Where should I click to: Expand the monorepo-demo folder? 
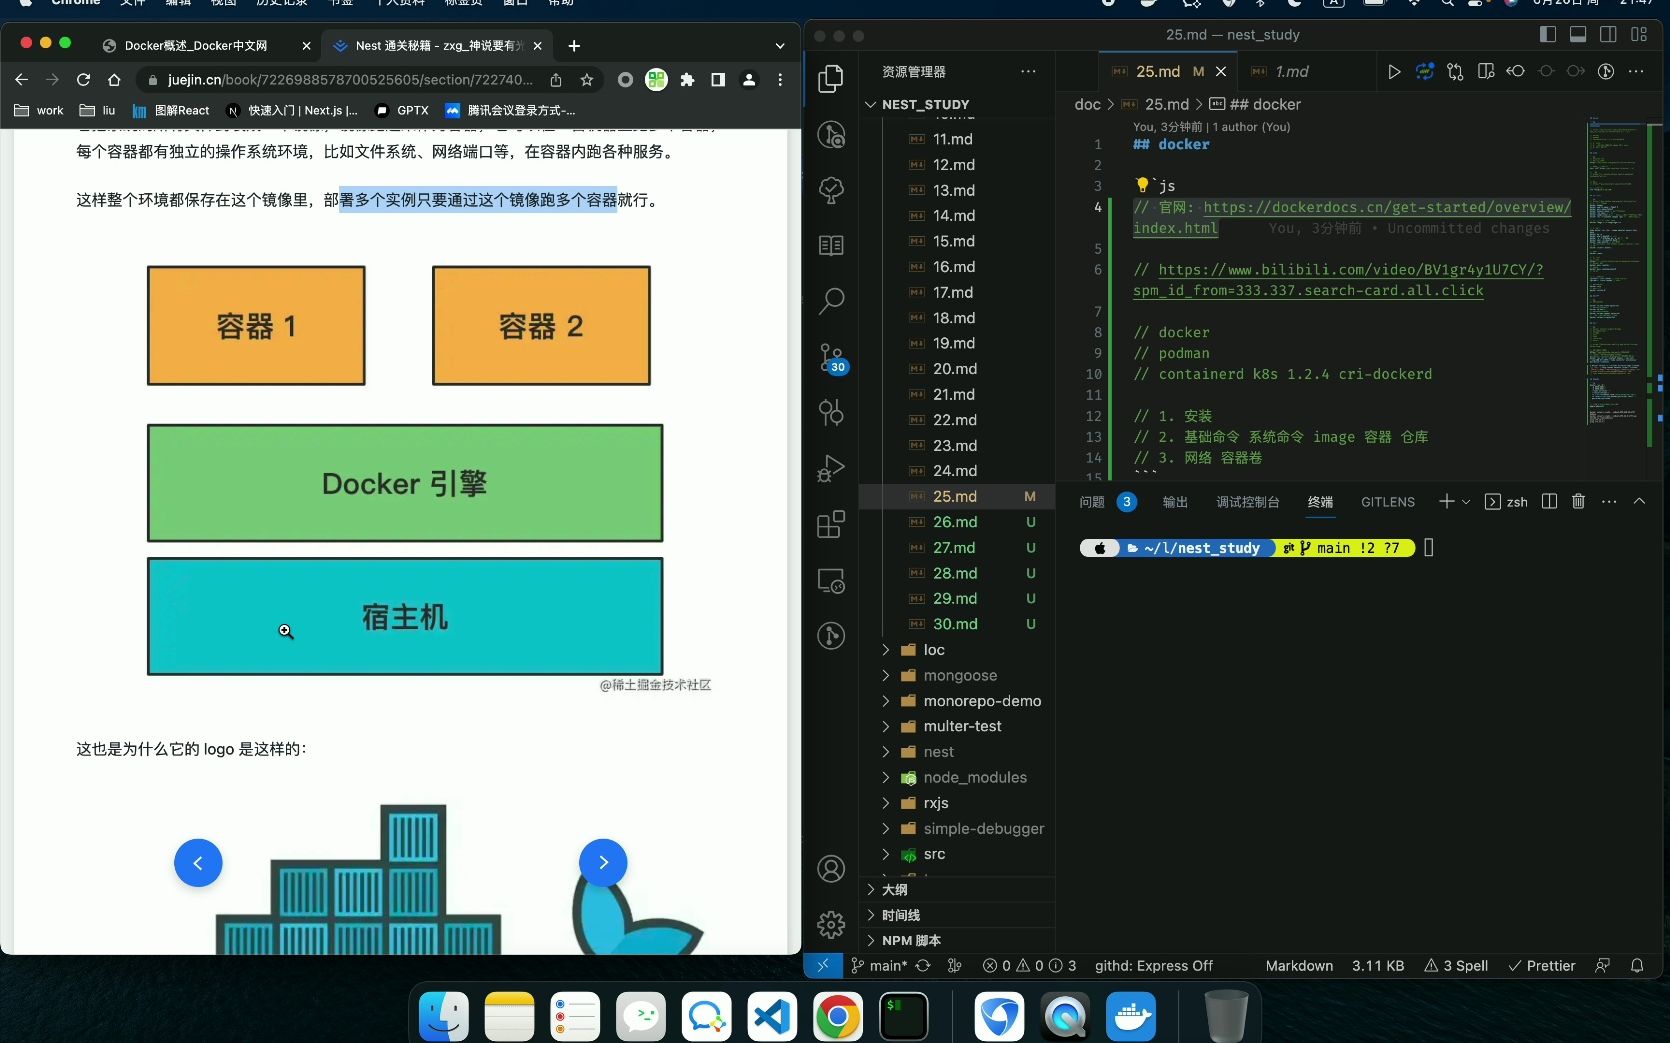point(982,701)
